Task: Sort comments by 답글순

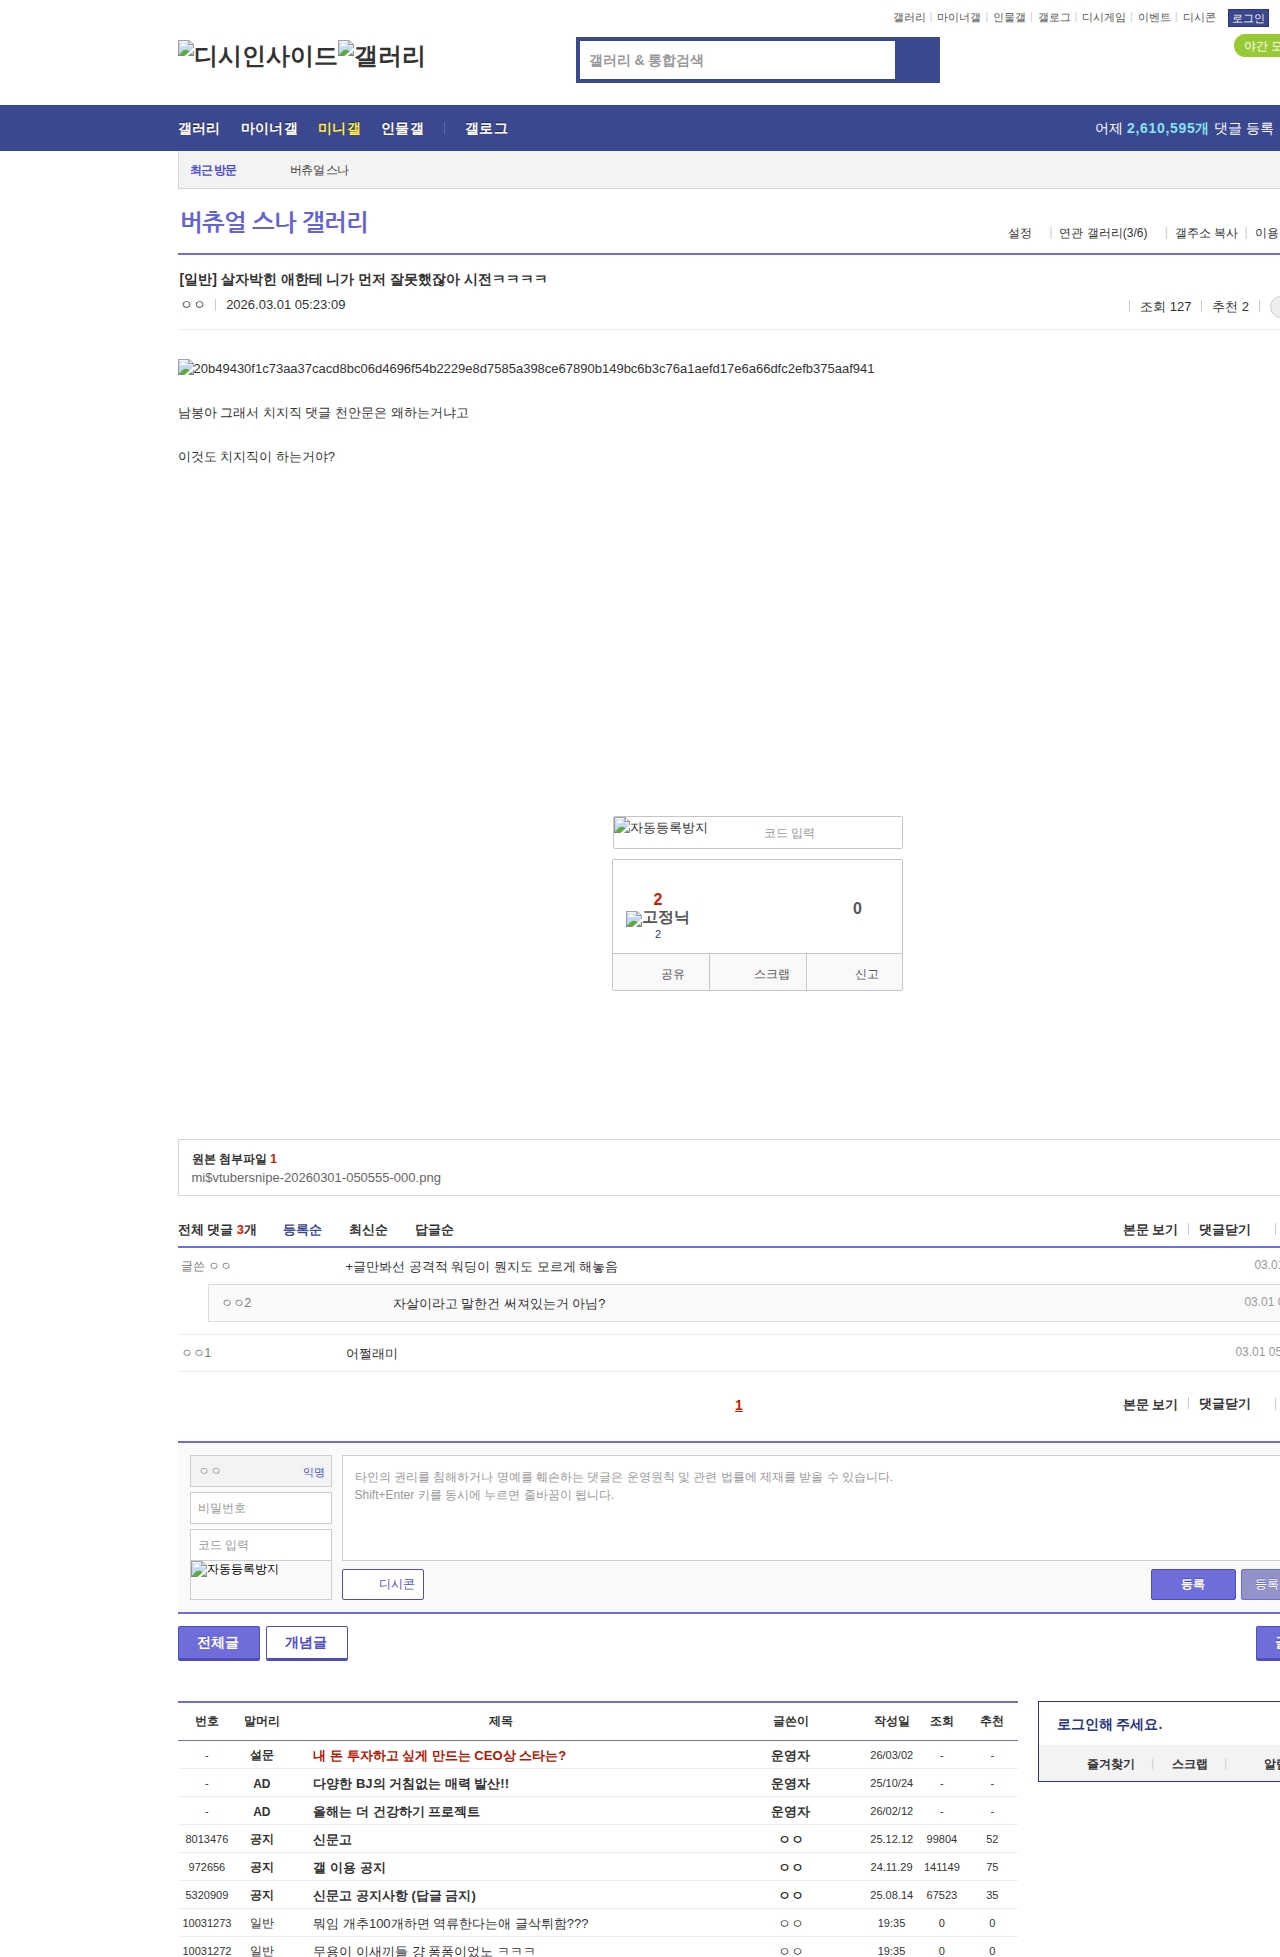Action: pyautogui.click(x=434, y=1230)
